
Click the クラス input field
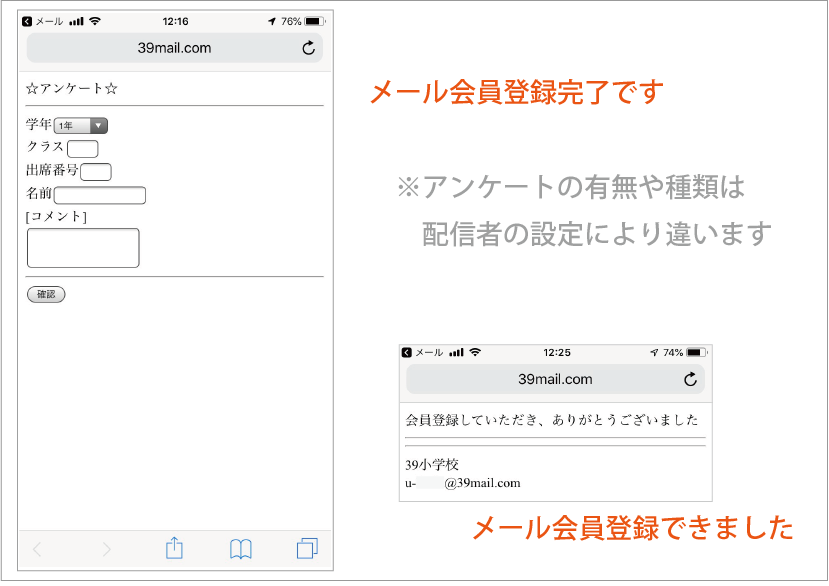point(82,149)
